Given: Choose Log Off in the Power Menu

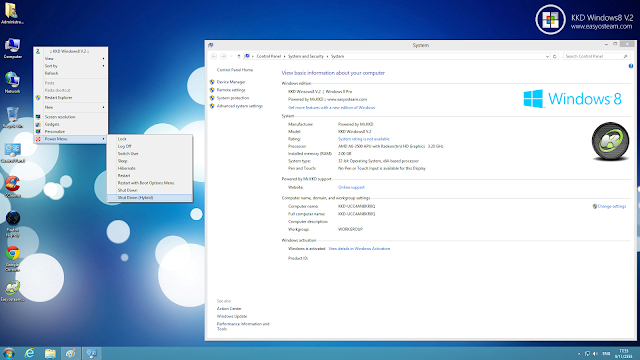Looking at the screenshot, I should [x=150, y=147].
